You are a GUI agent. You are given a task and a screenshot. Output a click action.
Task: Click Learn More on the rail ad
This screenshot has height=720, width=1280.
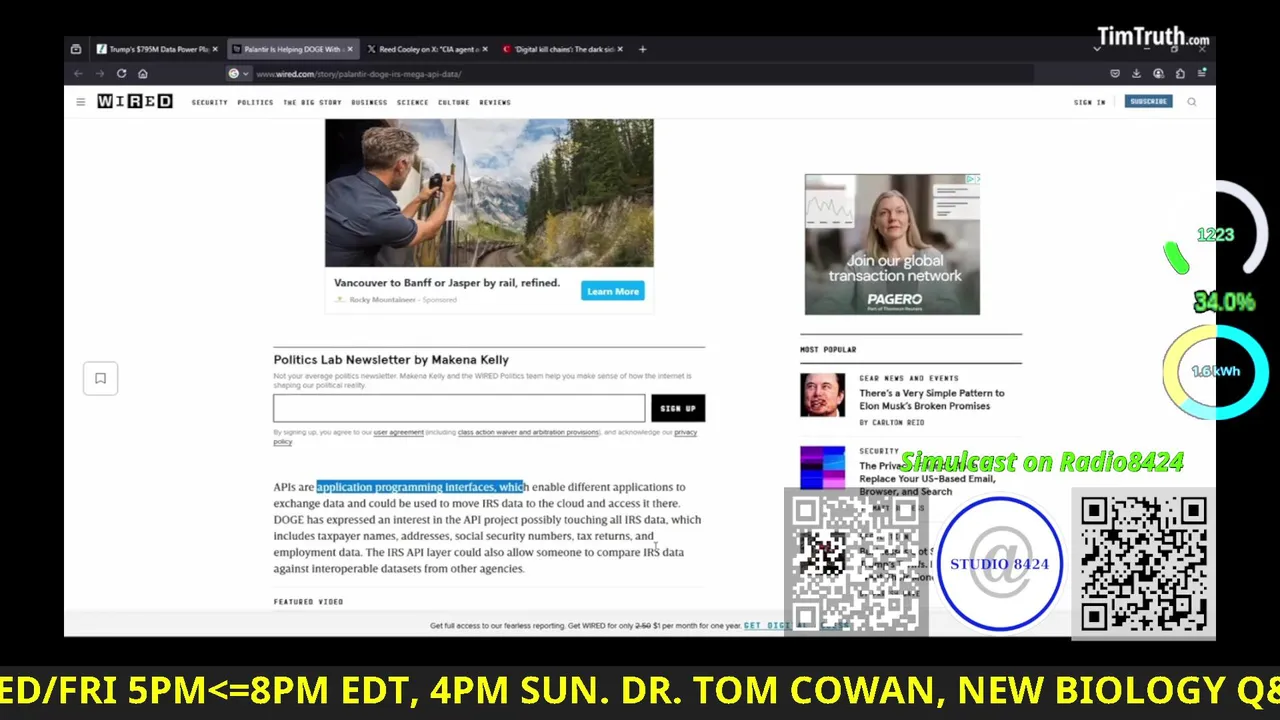coord(613,291)
